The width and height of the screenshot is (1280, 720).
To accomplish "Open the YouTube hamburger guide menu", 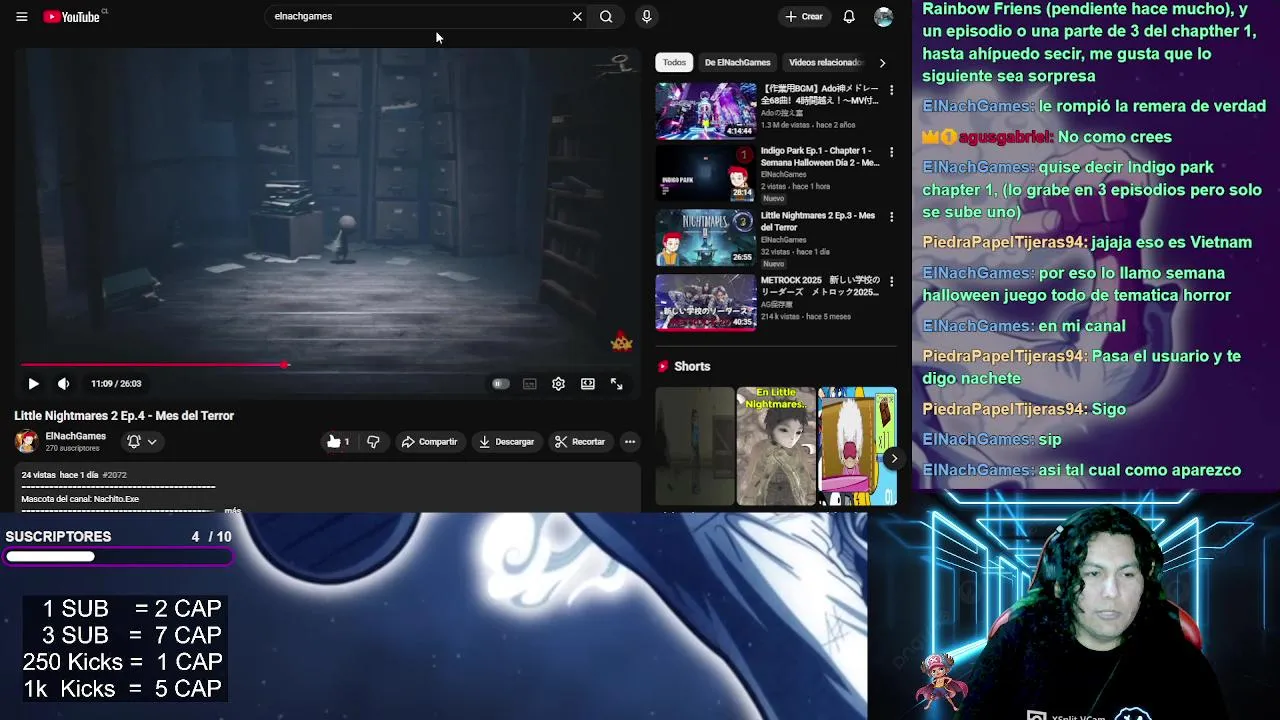I will (x=21, y=17).
